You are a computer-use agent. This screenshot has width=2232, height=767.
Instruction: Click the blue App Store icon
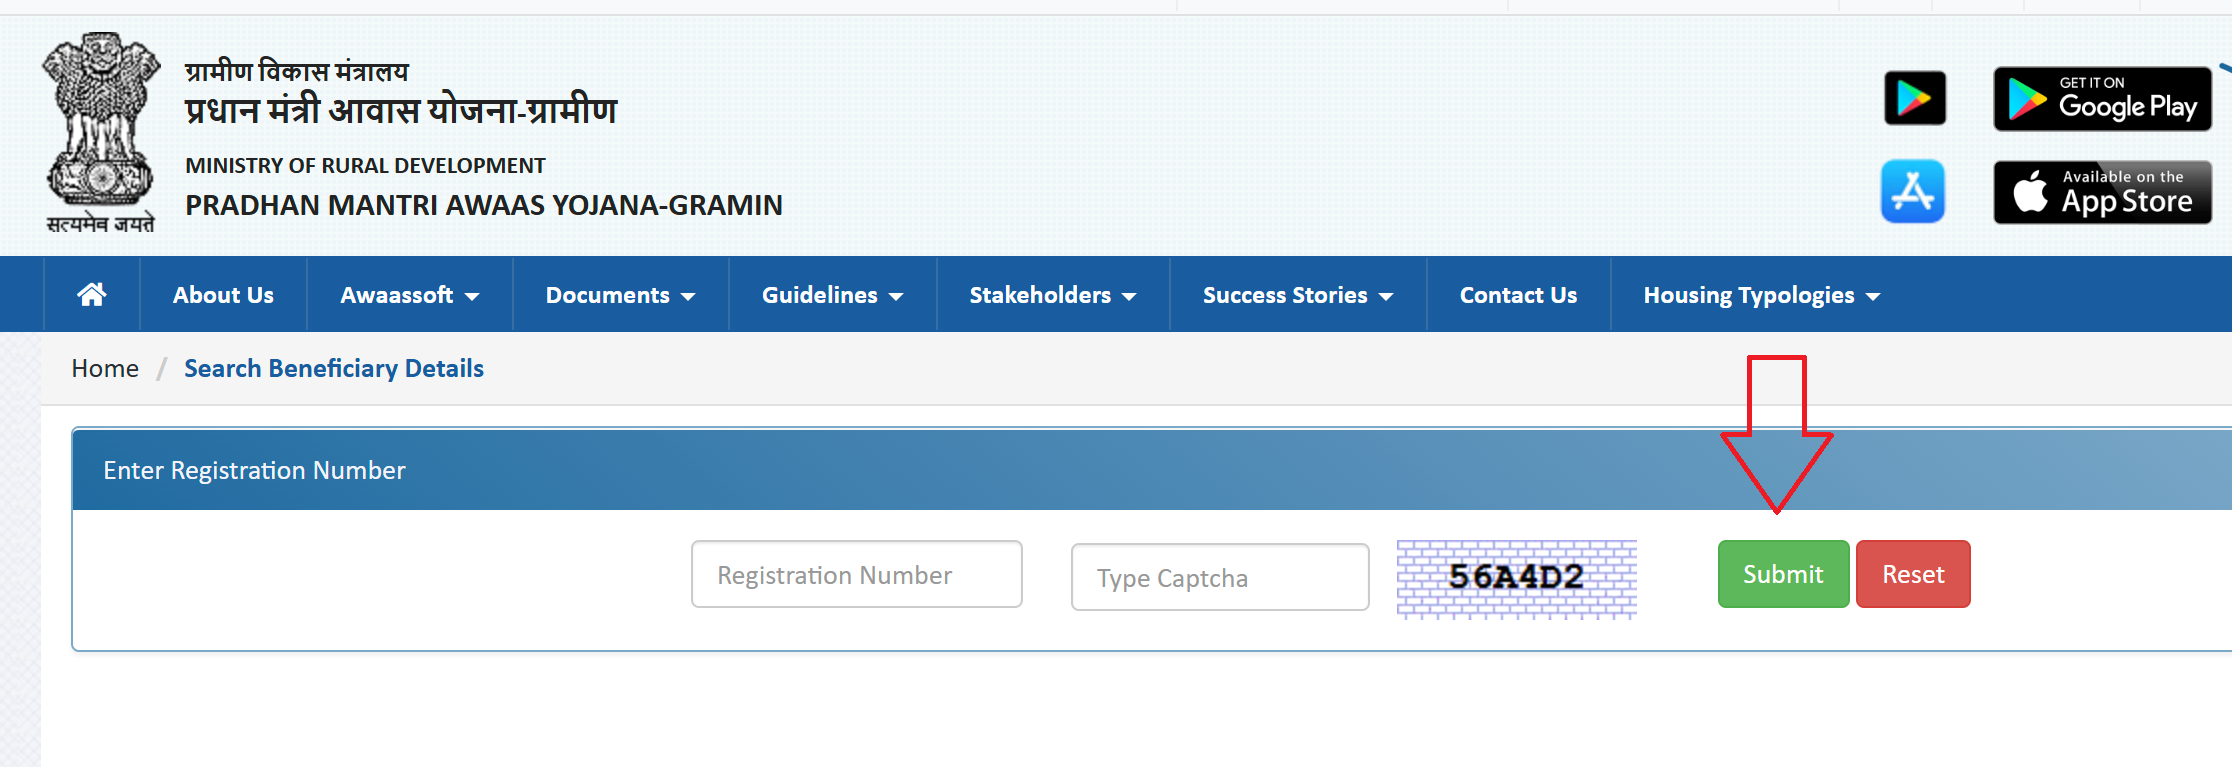[x=1913, y=191]
